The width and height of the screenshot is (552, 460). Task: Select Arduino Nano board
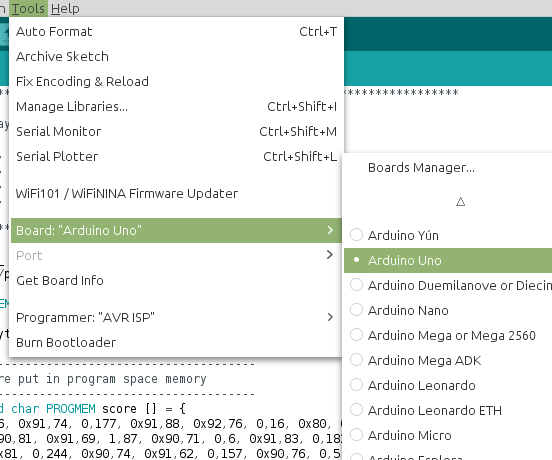448,310
